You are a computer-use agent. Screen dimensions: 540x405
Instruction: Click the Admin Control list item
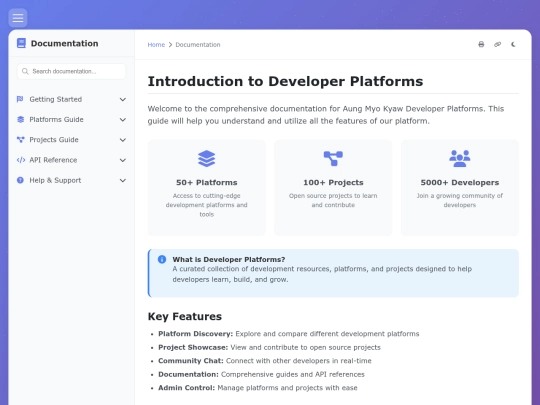[x=258, y=388]
